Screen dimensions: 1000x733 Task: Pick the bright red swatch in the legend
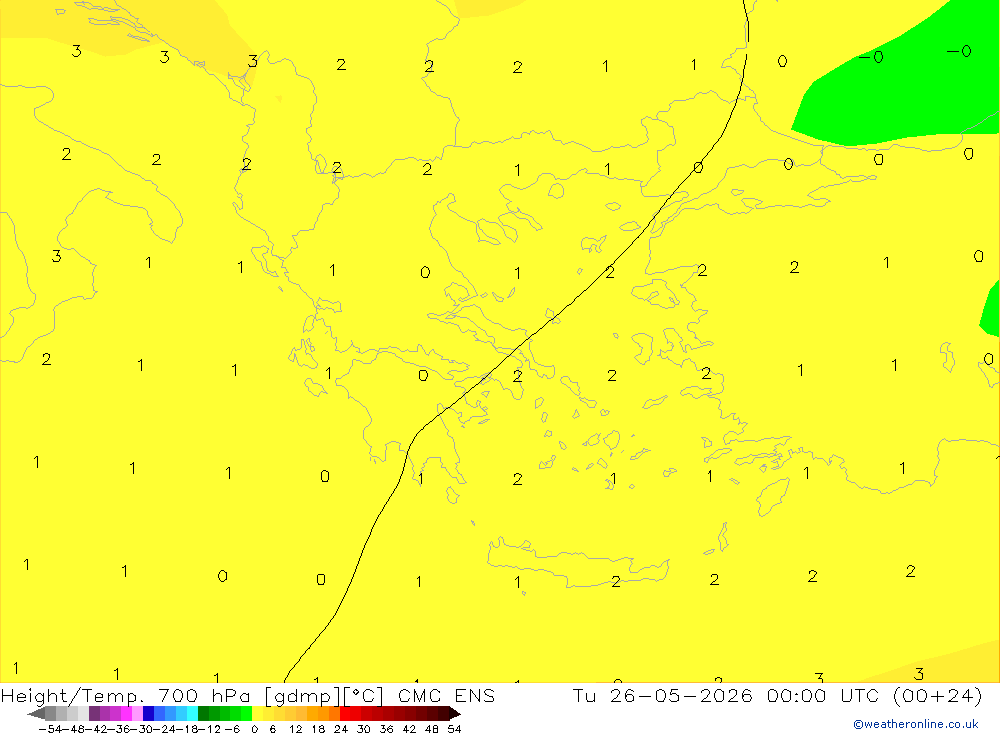tap(345, 713)
